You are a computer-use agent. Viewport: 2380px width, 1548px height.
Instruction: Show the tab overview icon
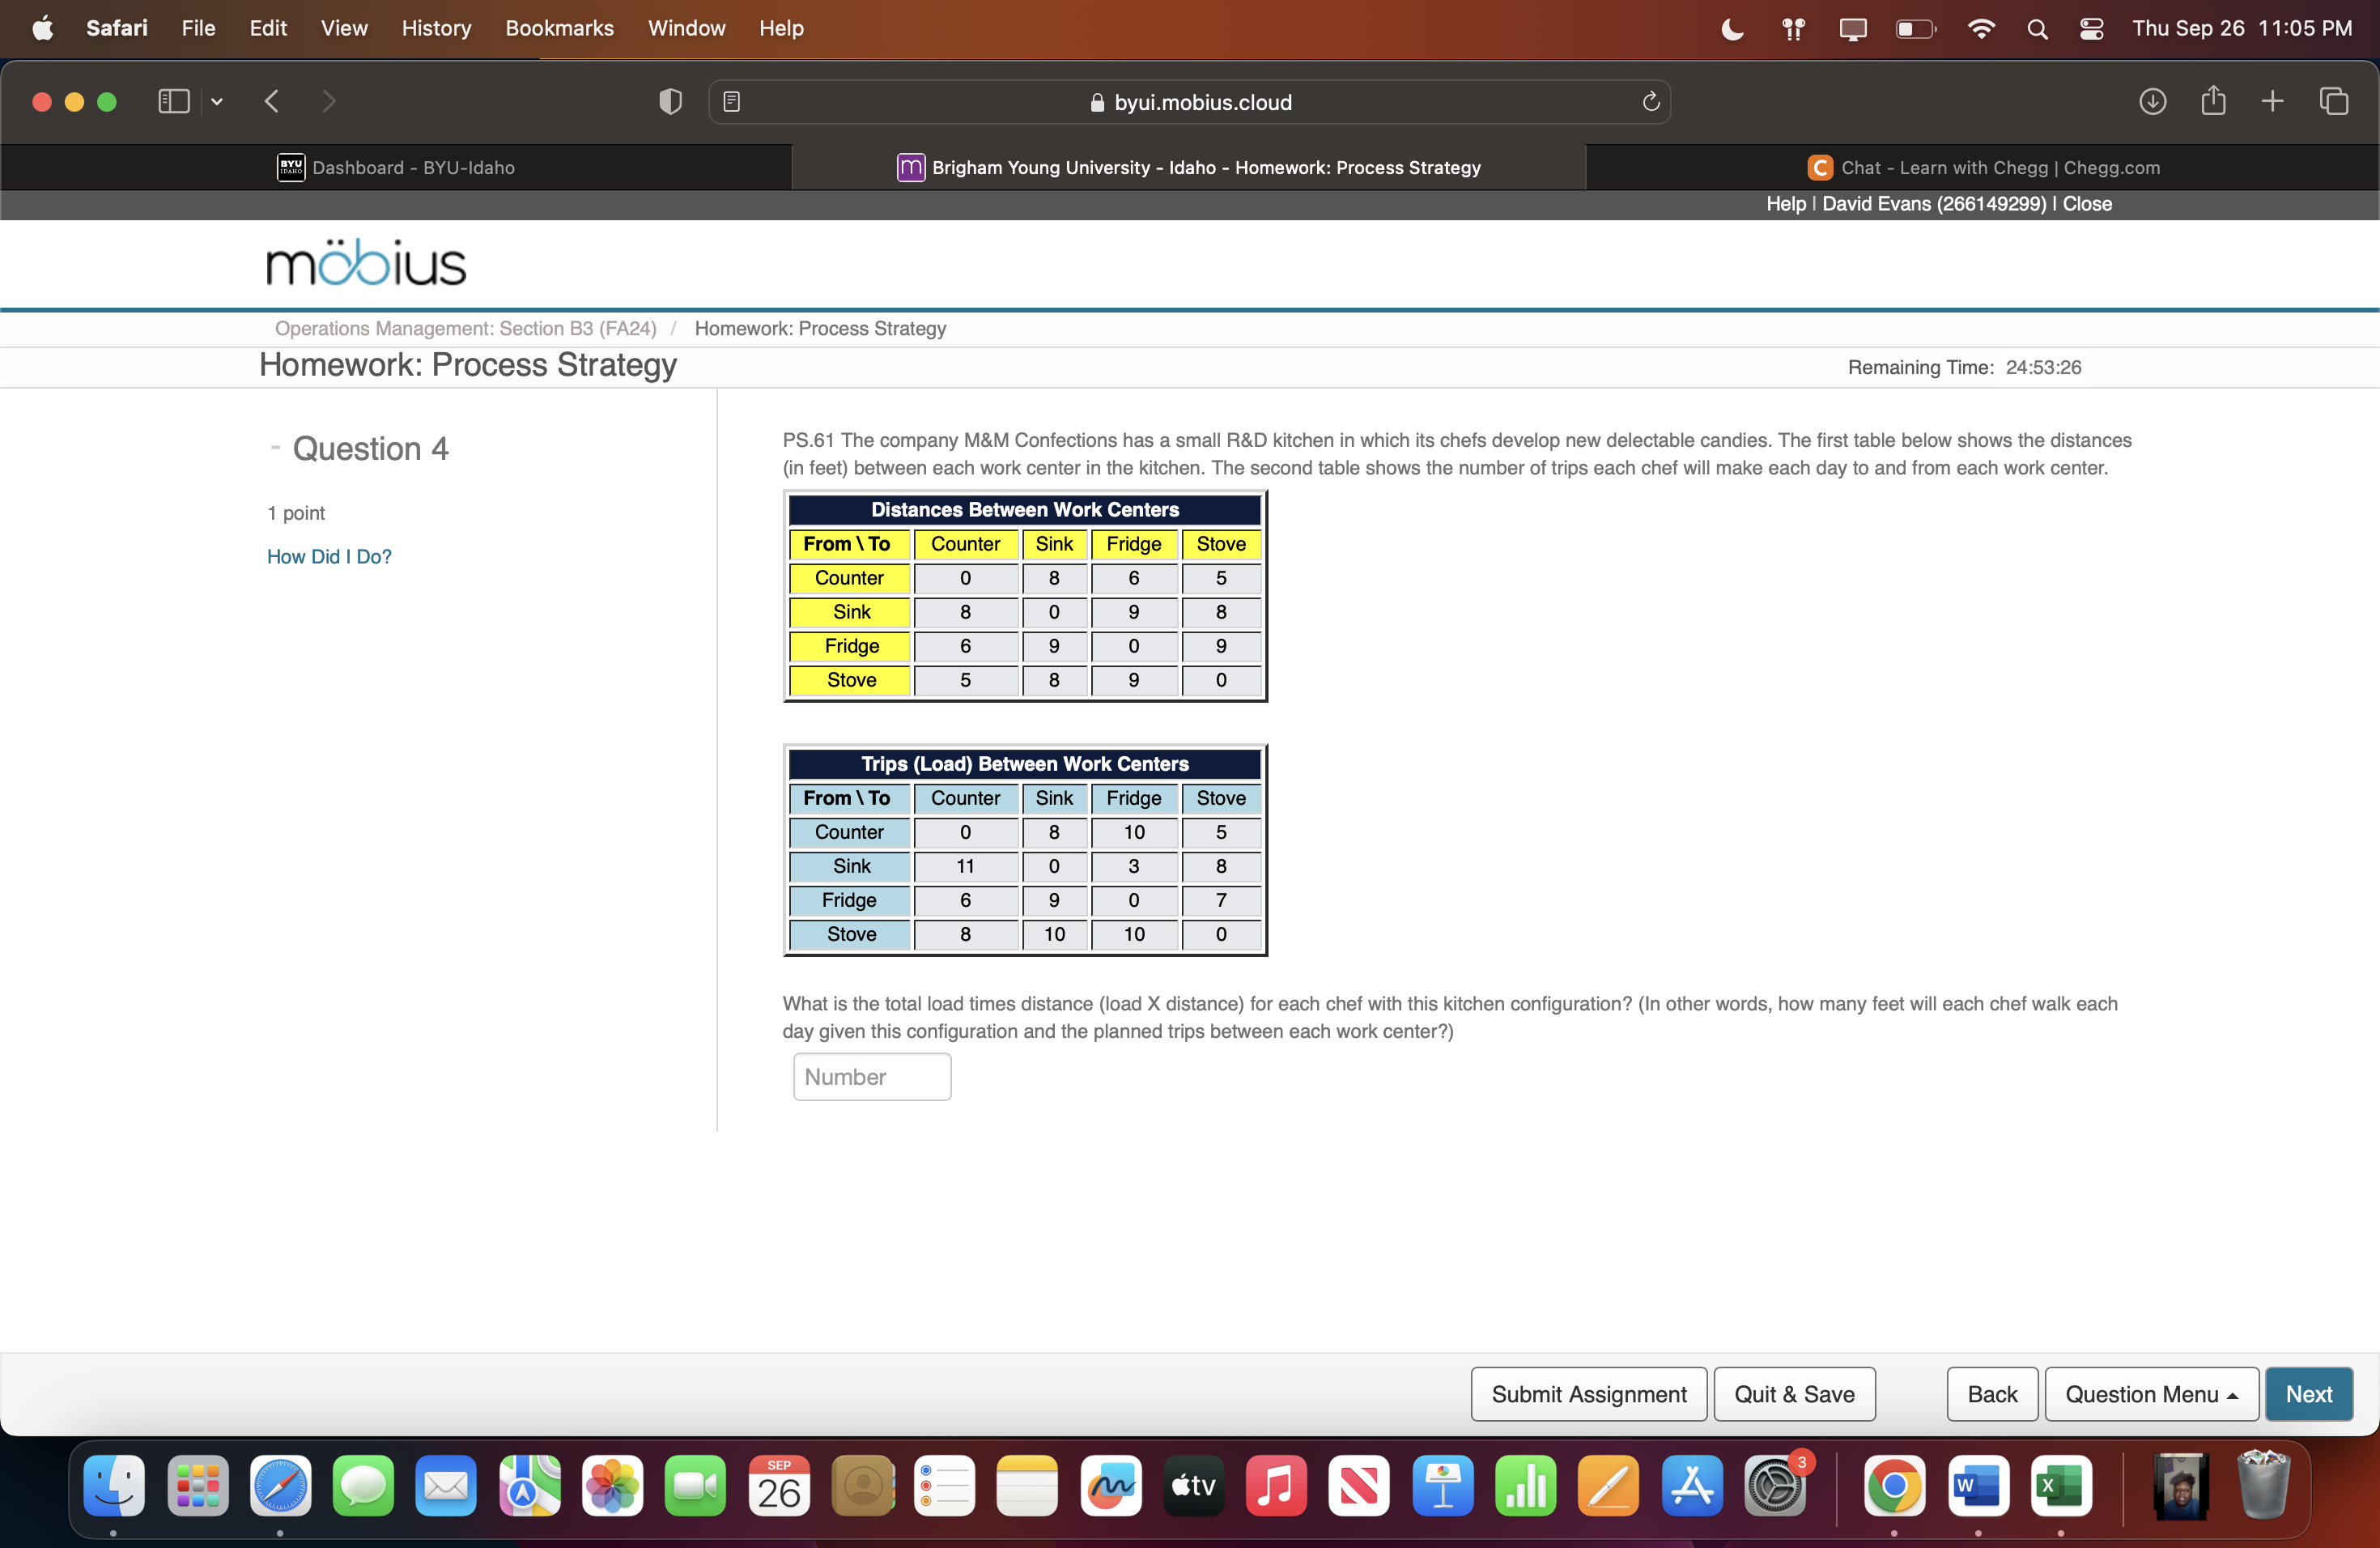[x=2335, y=101]
